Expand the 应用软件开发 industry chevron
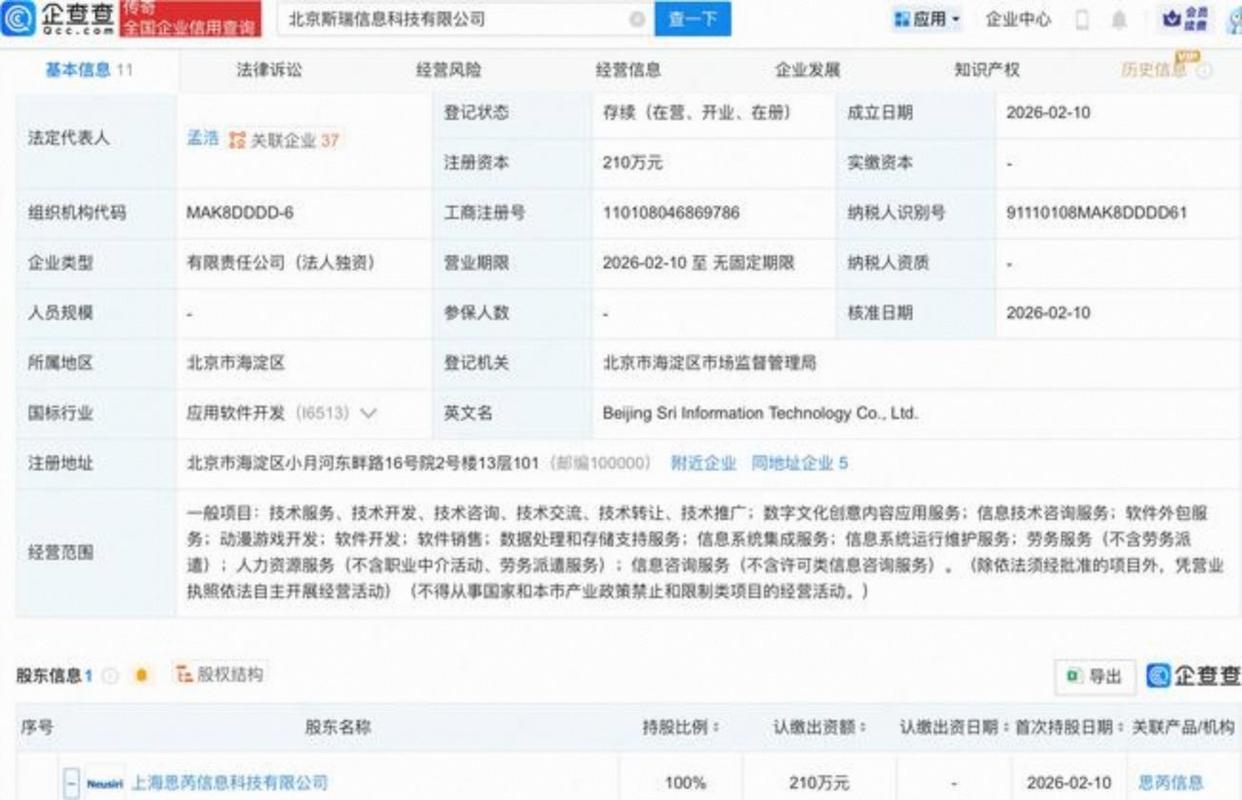Viewport: 1242px width, 800px height. (368, 413)
